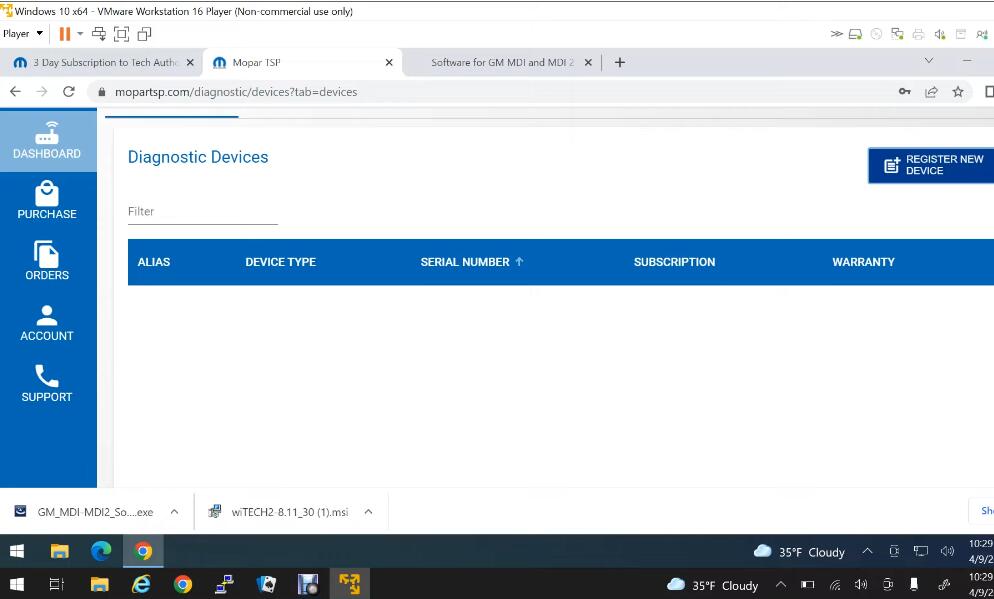Viewport: 994px width, 599px height.
Task: Launch Internet Explorer from the host taskbar
Action: 141,584
